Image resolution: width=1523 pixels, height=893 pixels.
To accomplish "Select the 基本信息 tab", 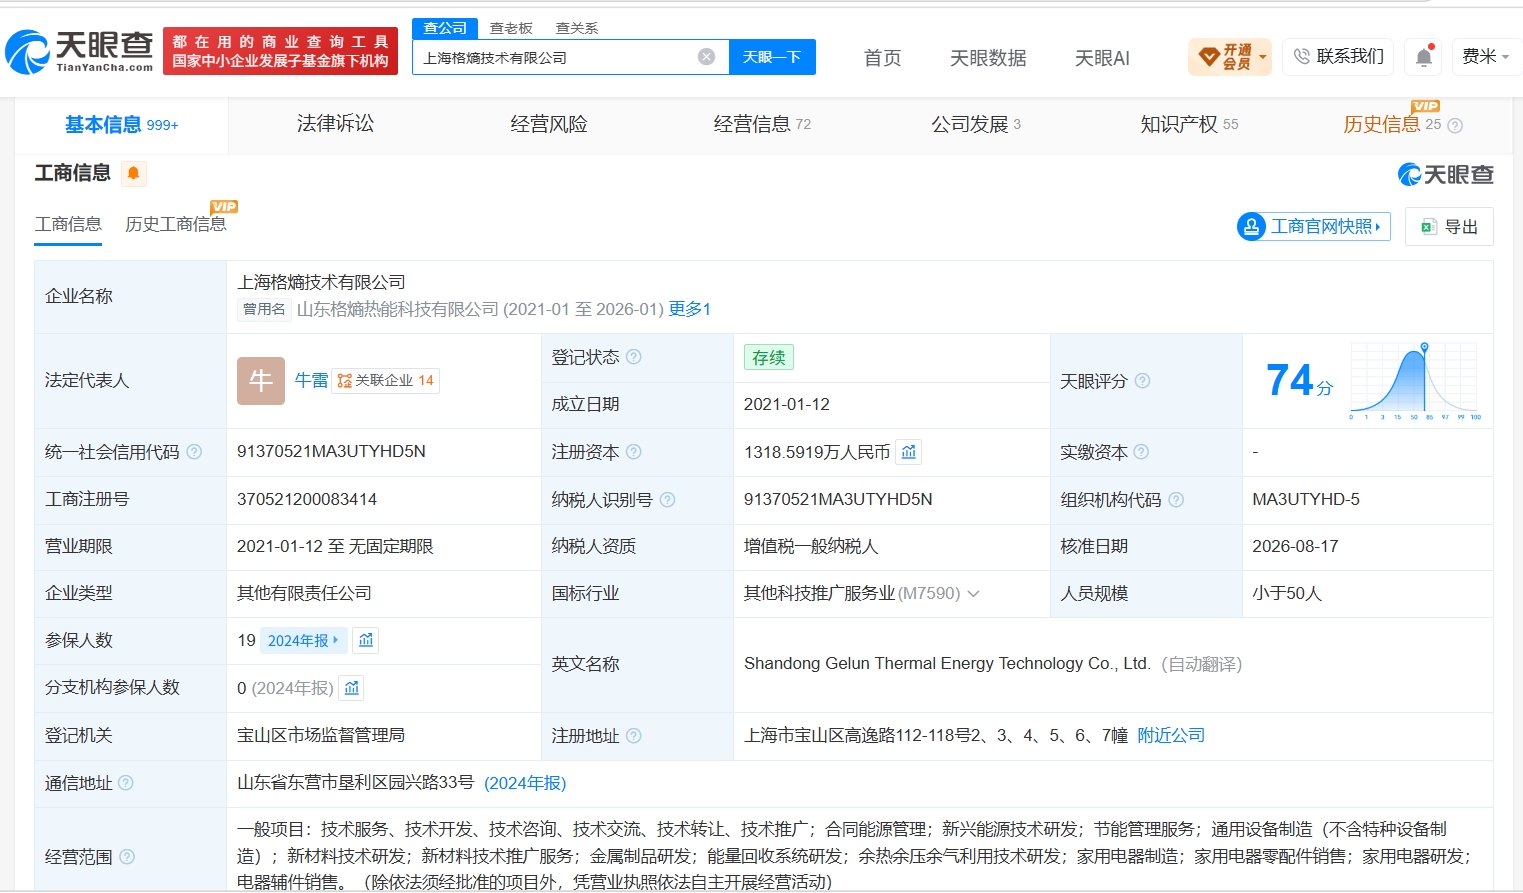I will [x=121, y=125].
